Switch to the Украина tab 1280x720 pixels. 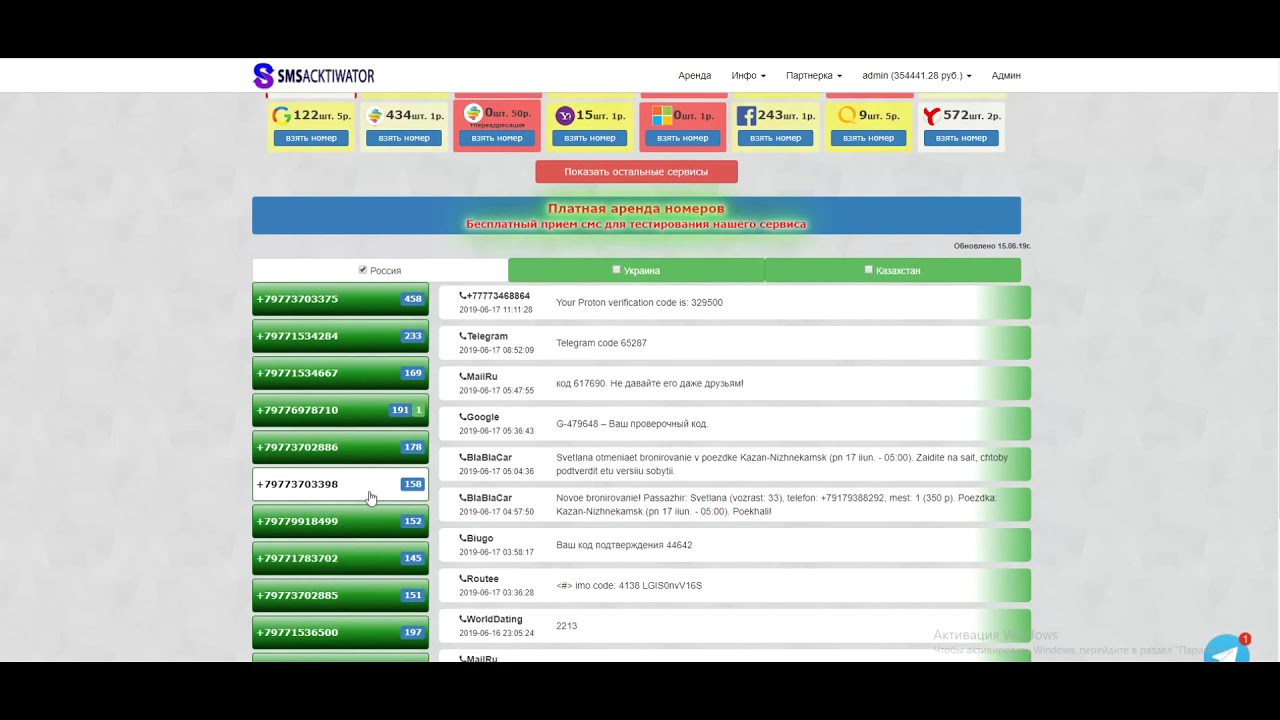pyautogui.click(x=636, y=270)
